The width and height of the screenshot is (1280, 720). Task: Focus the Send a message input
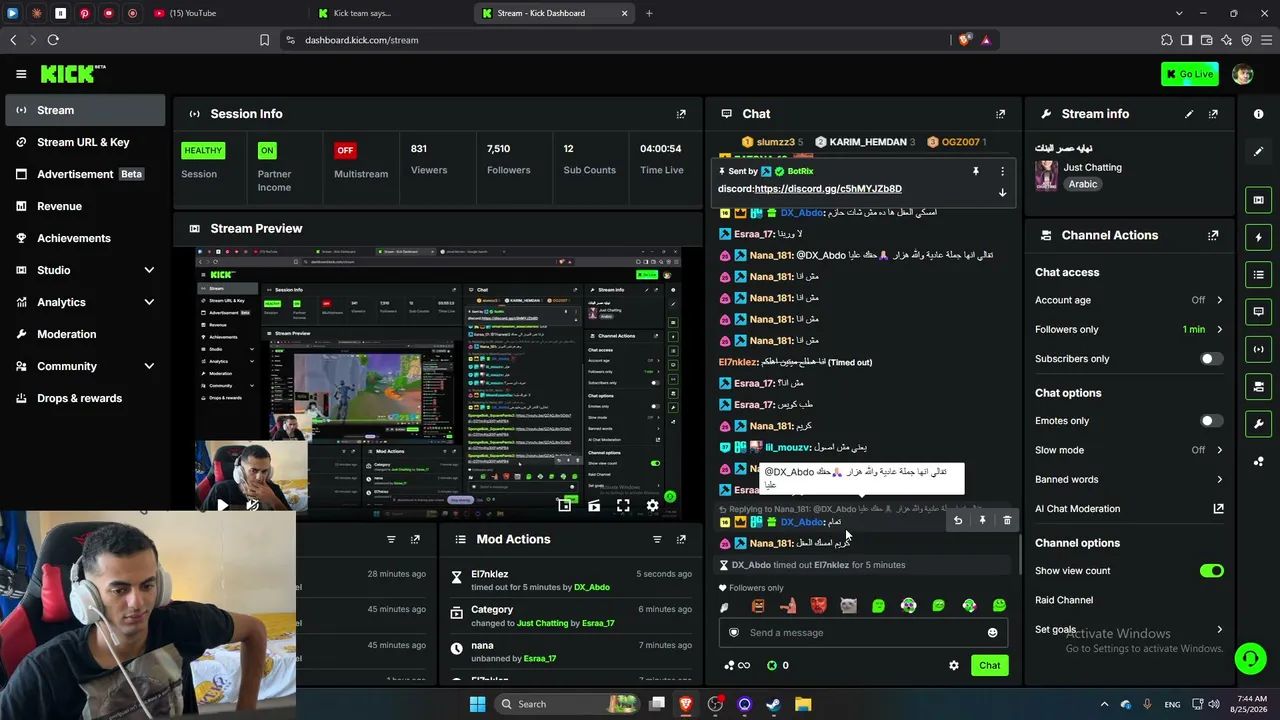(x=864, y=633)
